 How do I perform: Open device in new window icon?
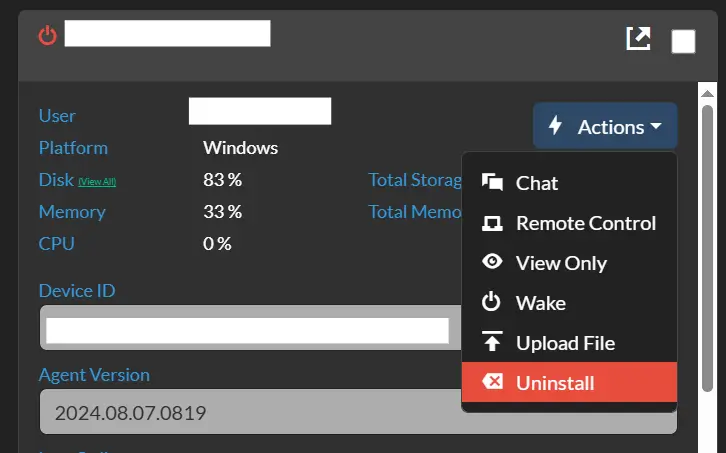[x=637, y=39]
